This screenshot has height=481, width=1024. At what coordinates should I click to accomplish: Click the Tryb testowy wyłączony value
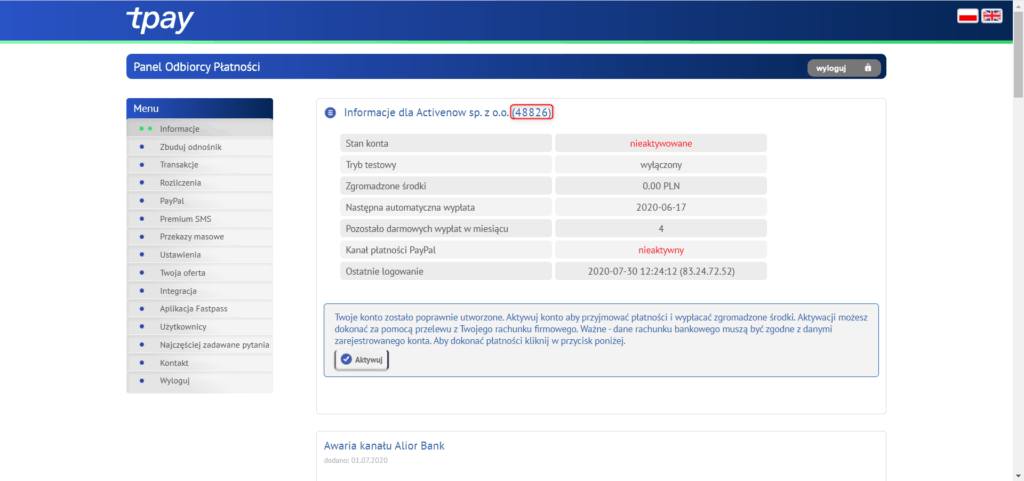pos(661,164)
